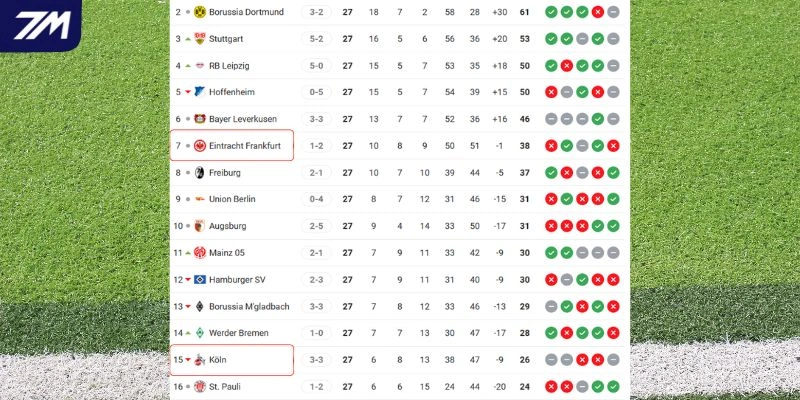Click Hoffenheim's 0-5 score button
800x400 pixels.
point(317,92)
